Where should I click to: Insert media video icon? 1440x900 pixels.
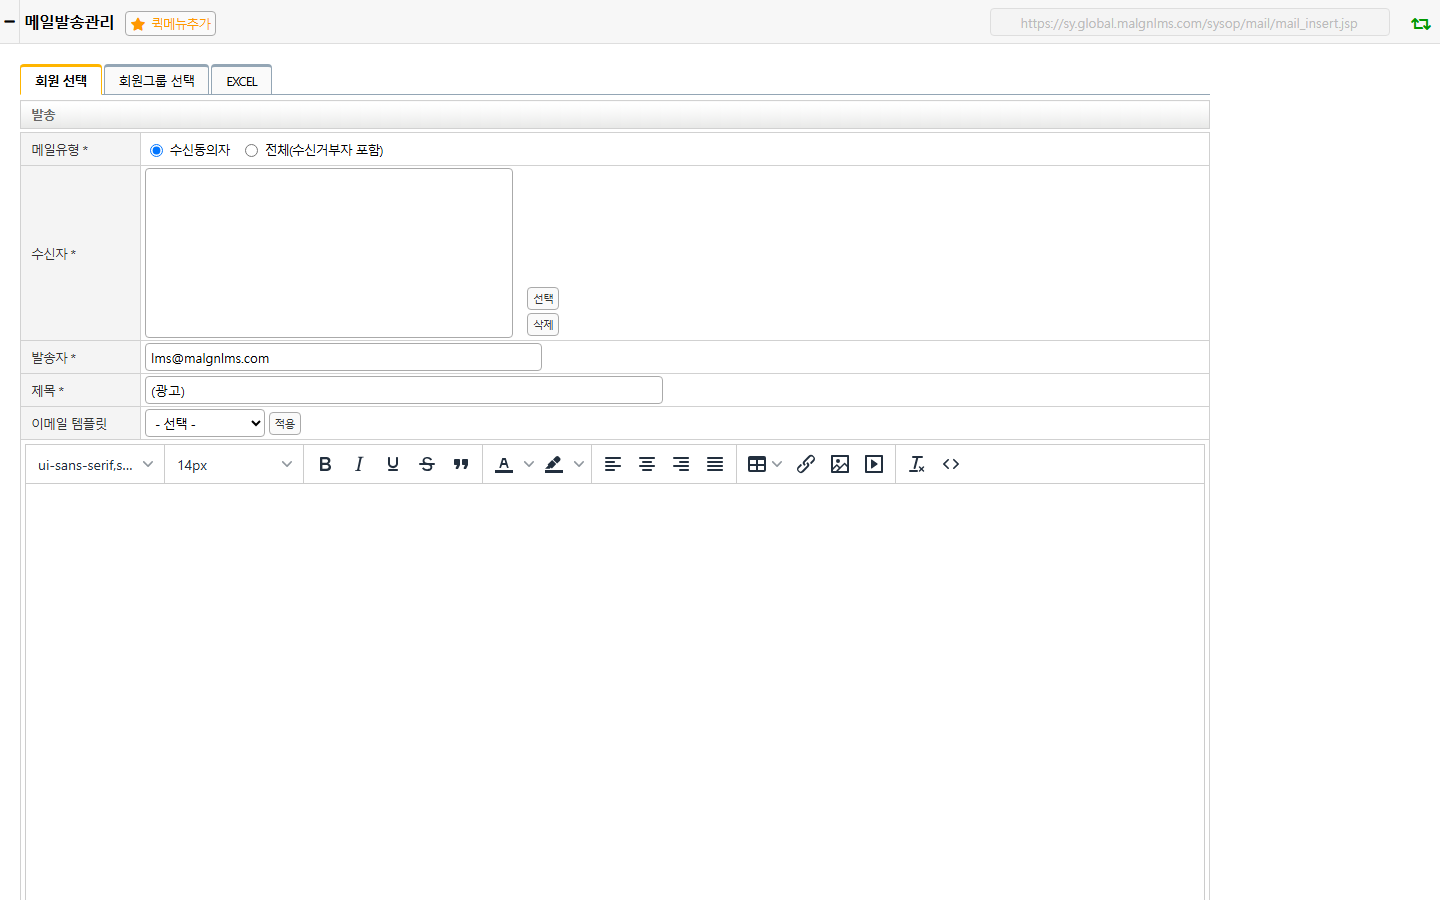pyautogui.click(x=874, y=464)
